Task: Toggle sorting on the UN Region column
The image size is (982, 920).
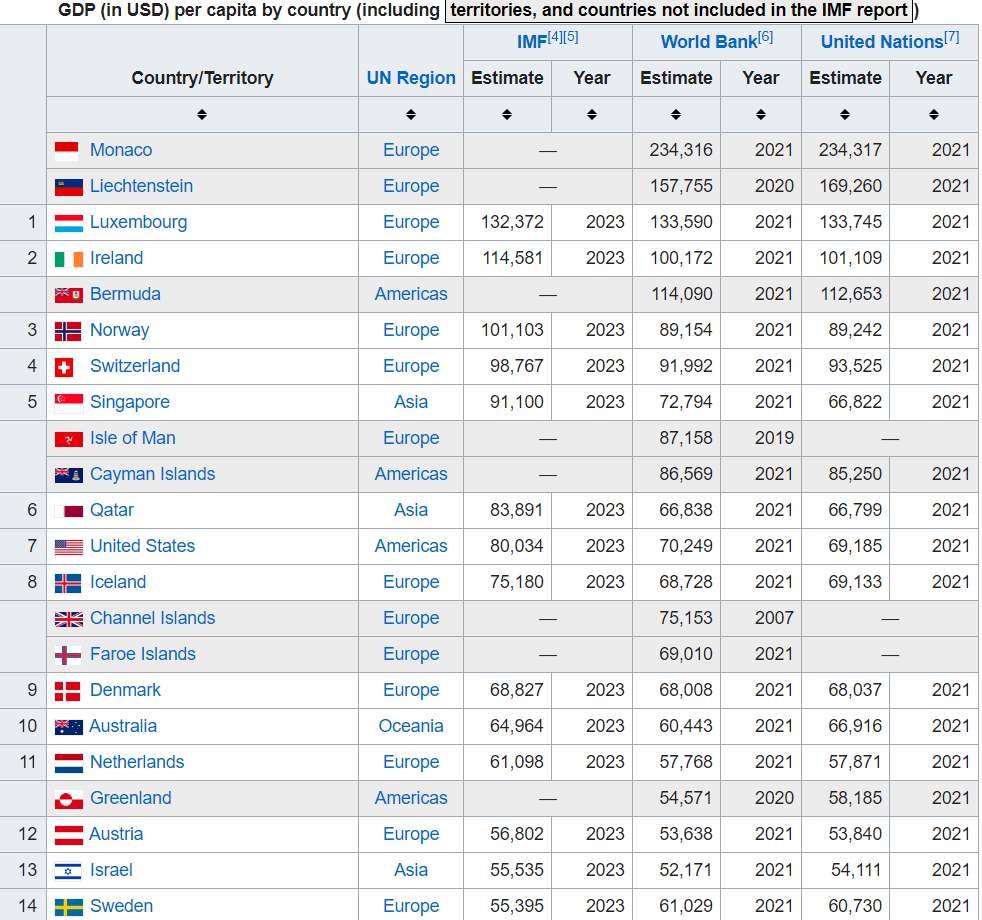Action: pos(410,114)
